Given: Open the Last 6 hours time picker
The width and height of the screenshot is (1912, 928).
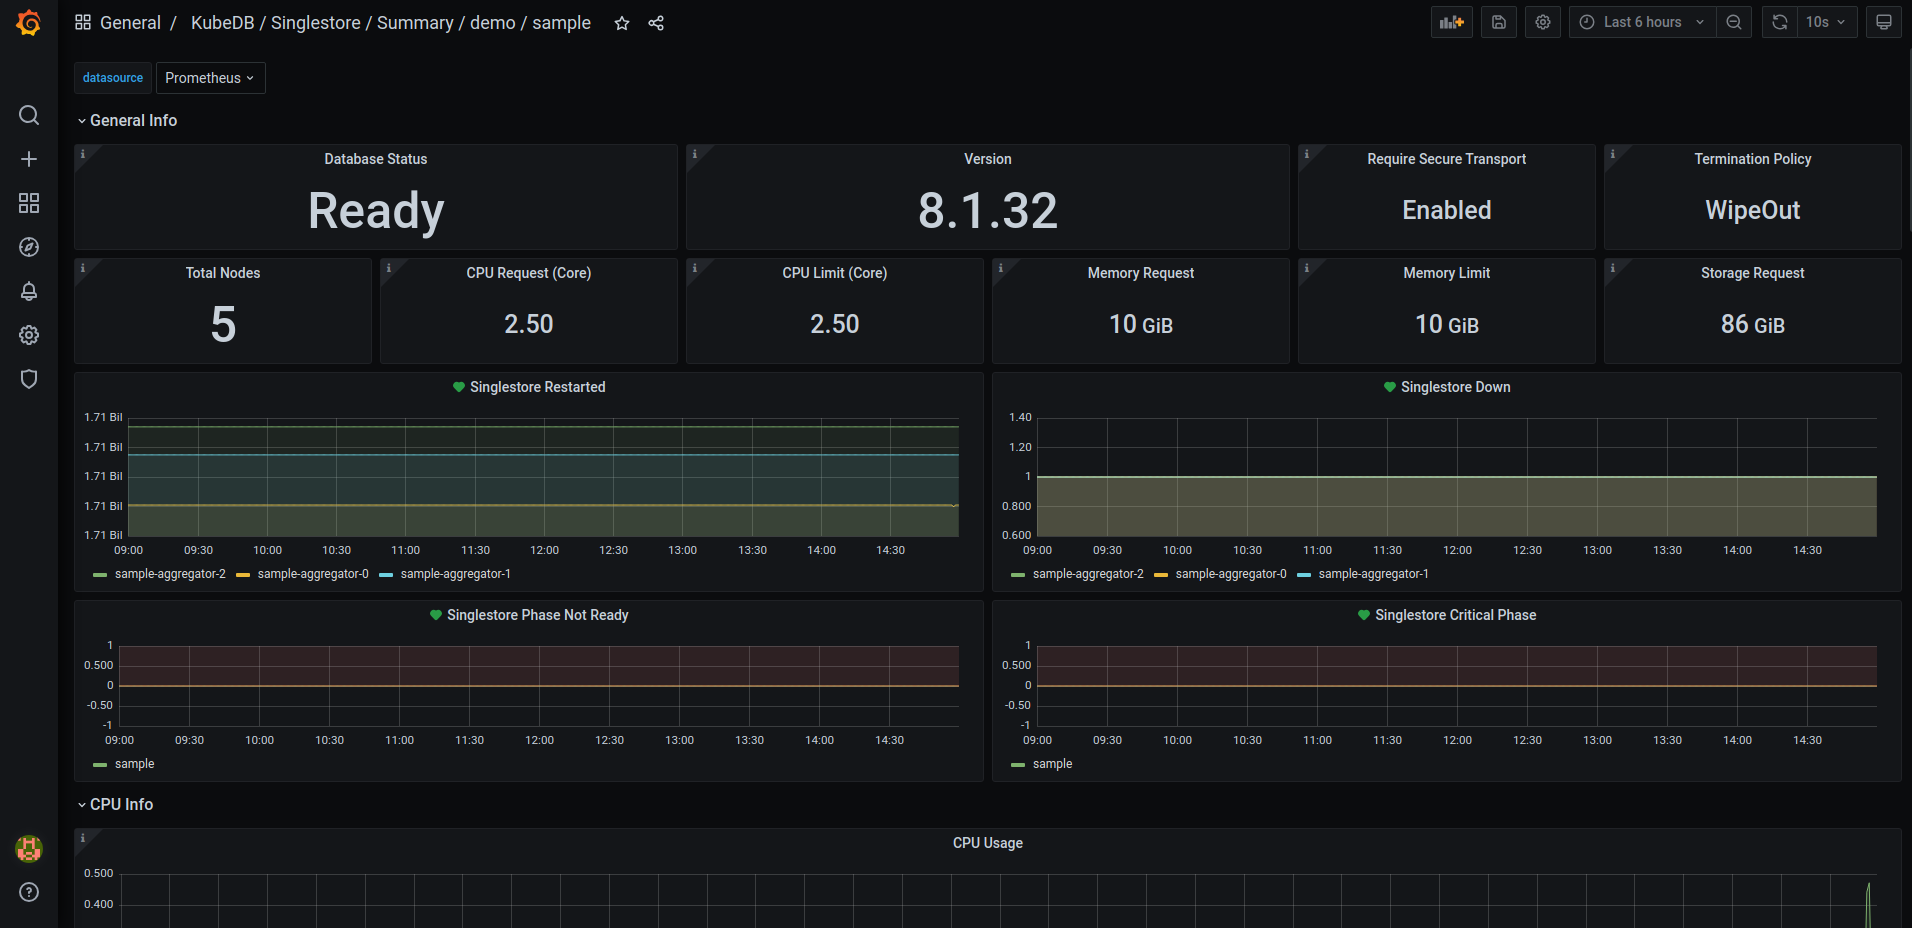Looking at the screenshot, I should [1640, 21].
